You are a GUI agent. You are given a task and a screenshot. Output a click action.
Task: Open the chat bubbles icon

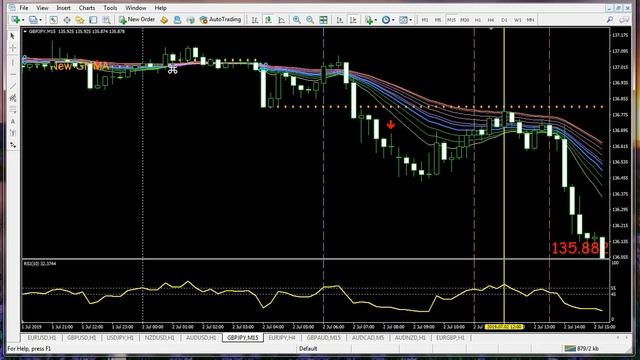624,20
